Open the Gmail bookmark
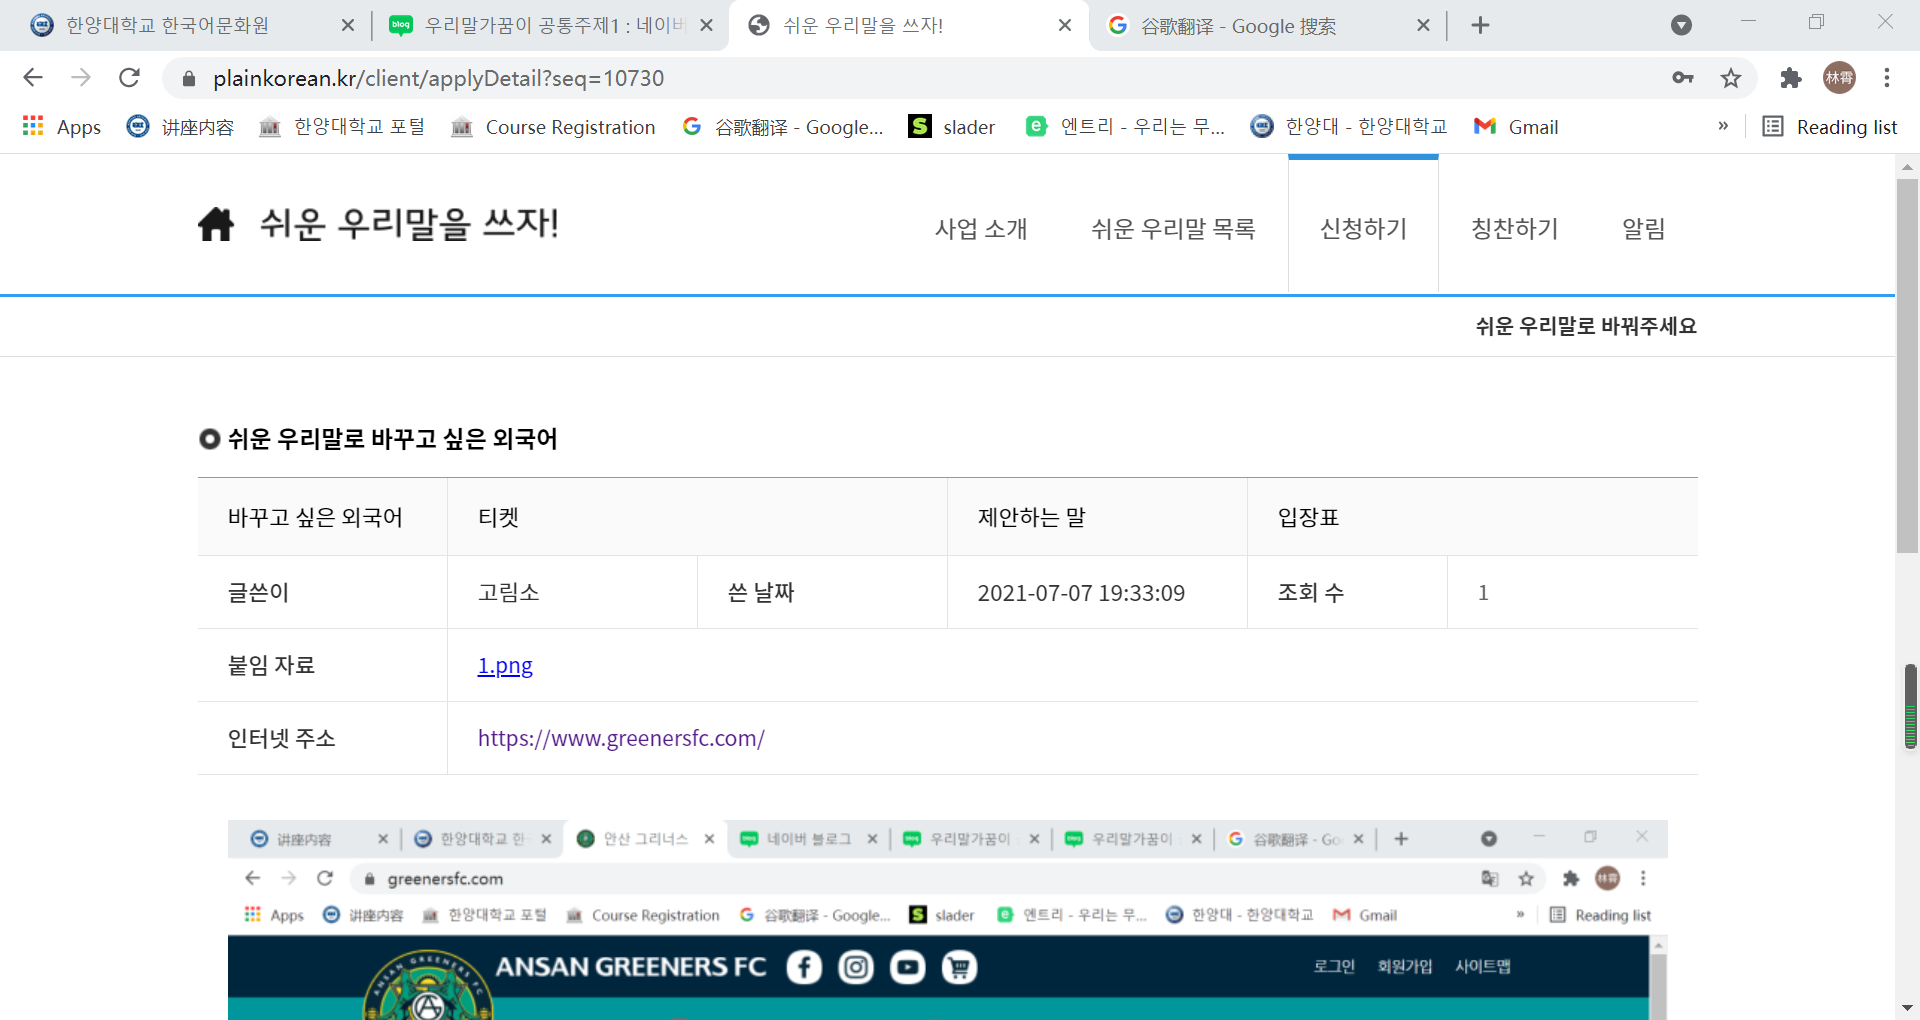This screenshot has width=1920, height=1020. pyautogui.click(x=1516, y=127)
